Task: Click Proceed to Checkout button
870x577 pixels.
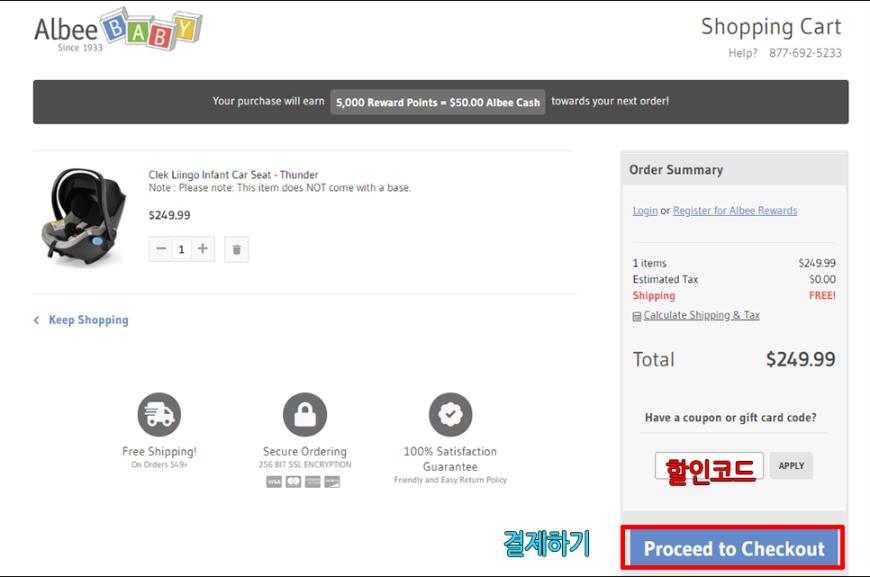Action: 734,548
